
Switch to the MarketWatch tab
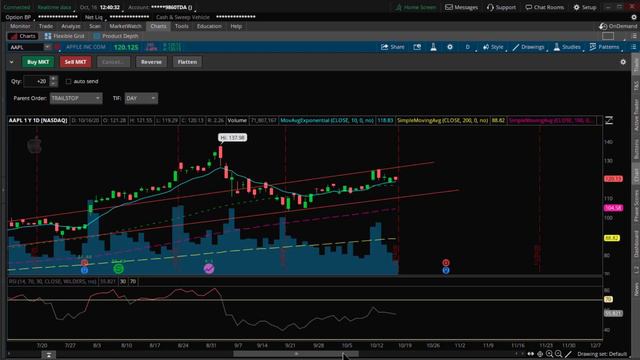click(x=125, y=26)
